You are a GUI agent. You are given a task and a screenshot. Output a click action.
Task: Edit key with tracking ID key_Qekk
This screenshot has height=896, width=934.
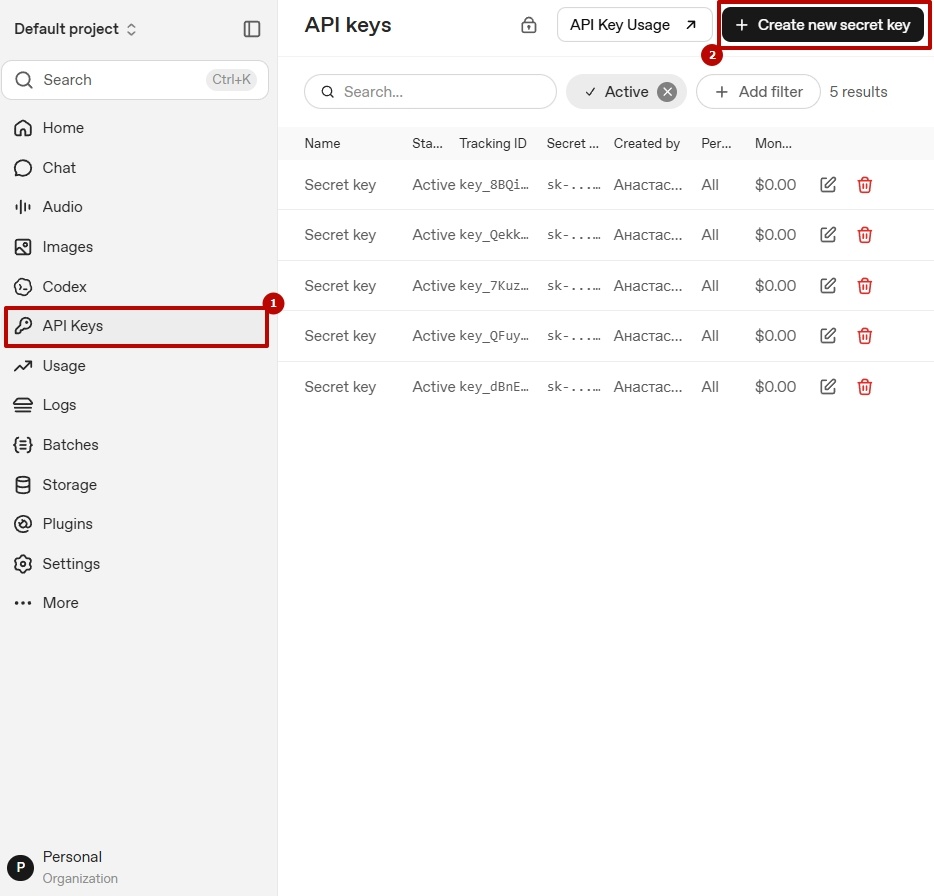point(828,235)
